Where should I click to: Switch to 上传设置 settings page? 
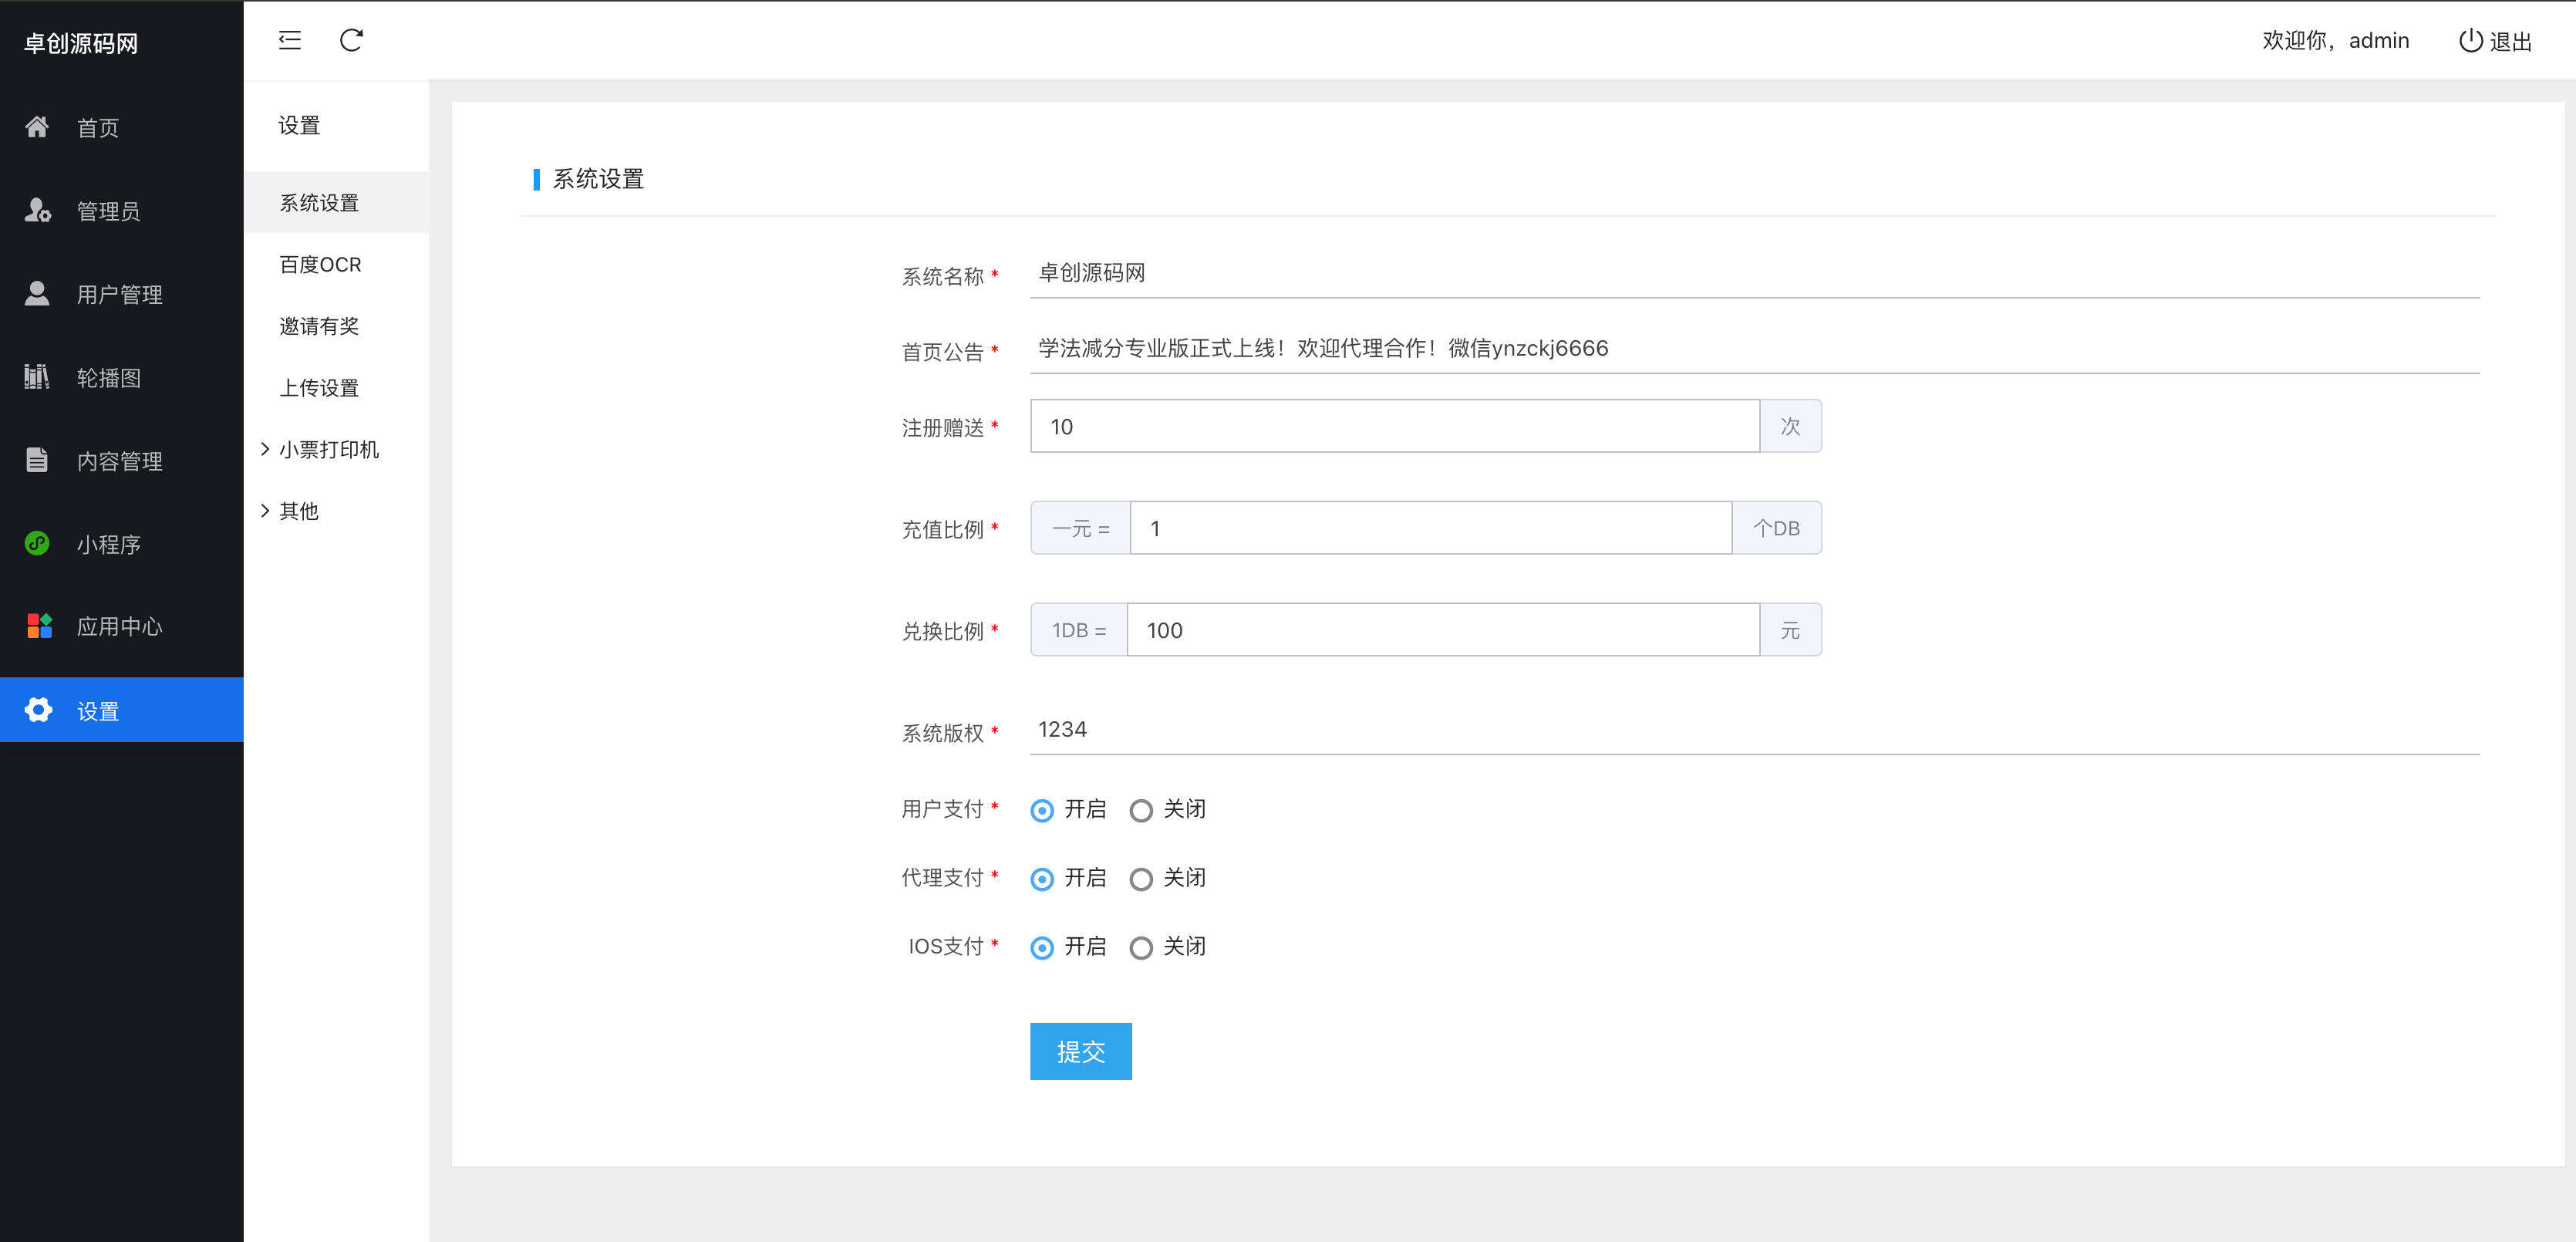pos(319,388)
